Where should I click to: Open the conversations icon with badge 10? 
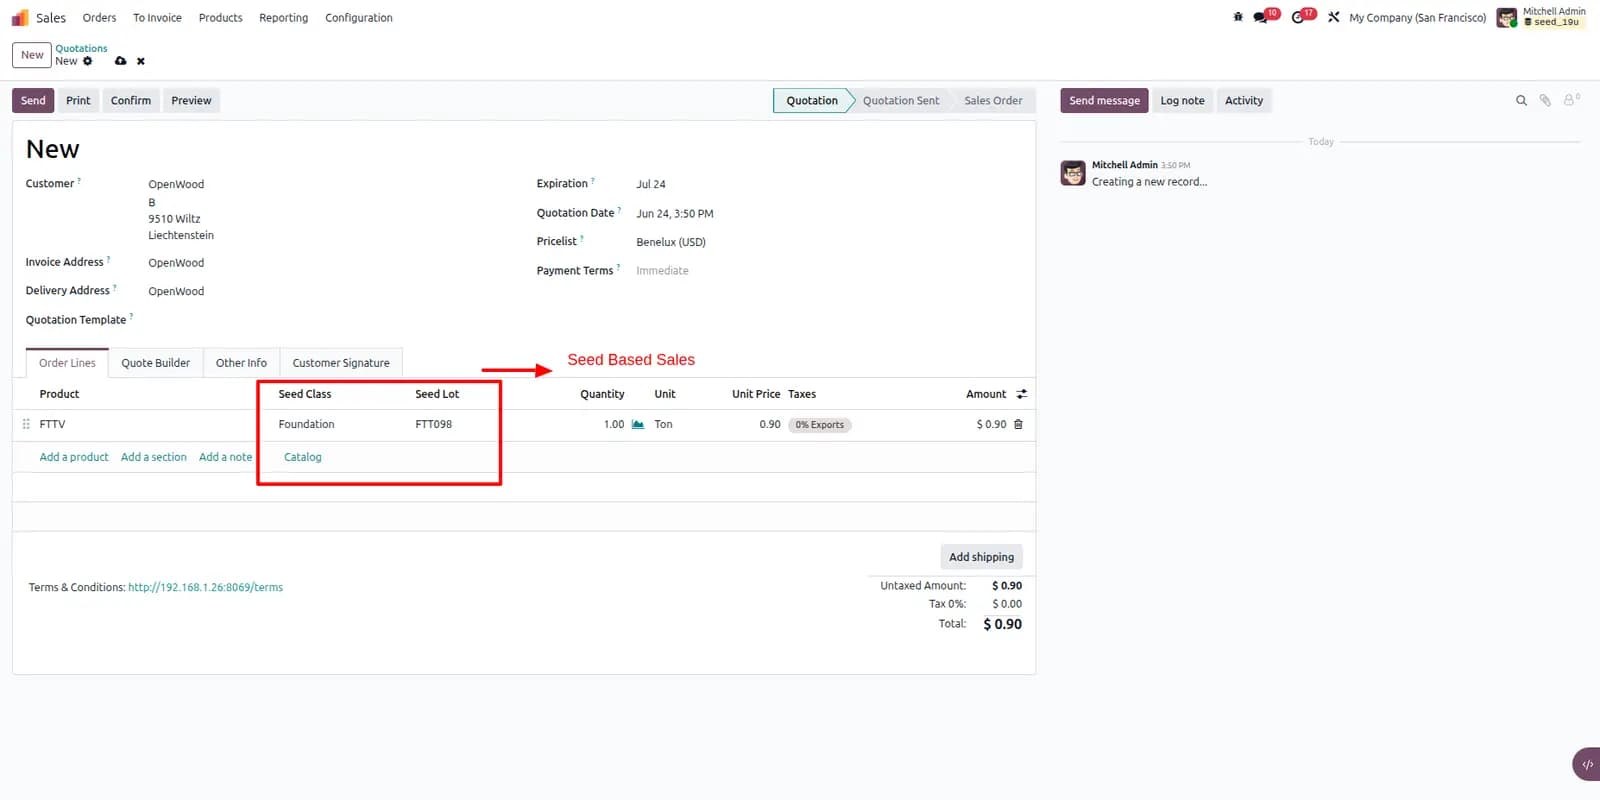click(x=1261, y=17)
